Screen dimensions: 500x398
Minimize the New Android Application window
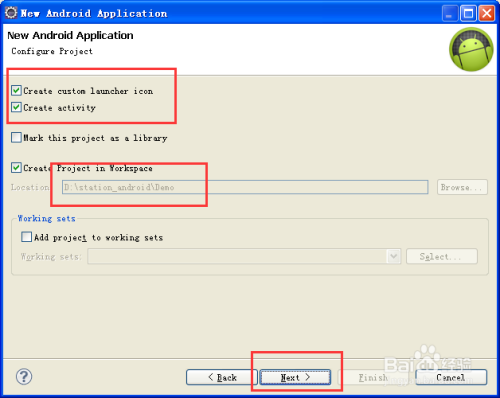(x=450, y=13)
